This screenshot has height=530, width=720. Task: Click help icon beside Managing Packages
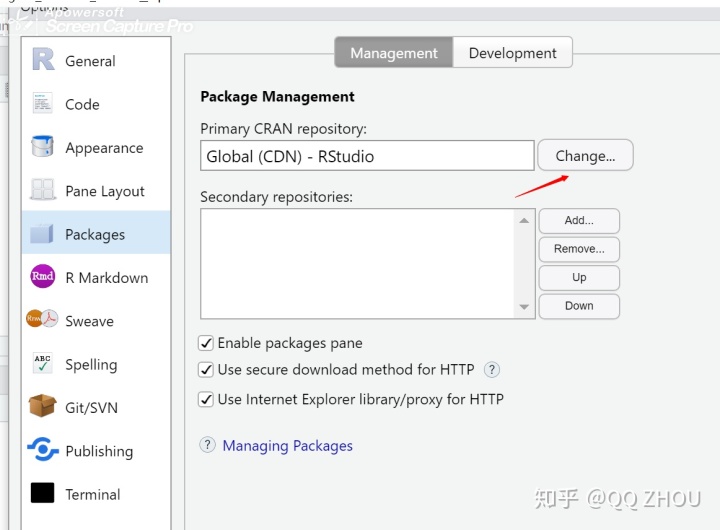208,445
